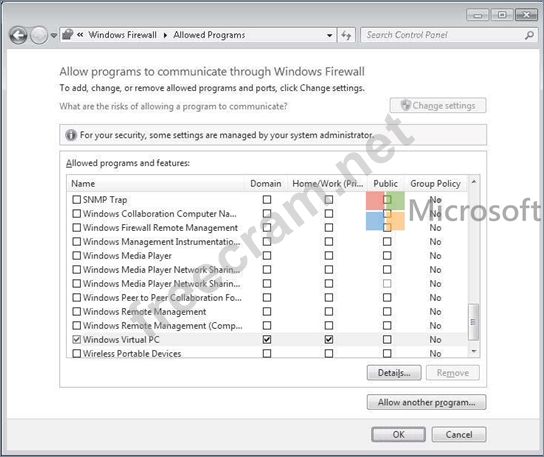Click the Forward navigation arrow
Image resolution: width=544 pixels, height=457 pixels.
39,35
